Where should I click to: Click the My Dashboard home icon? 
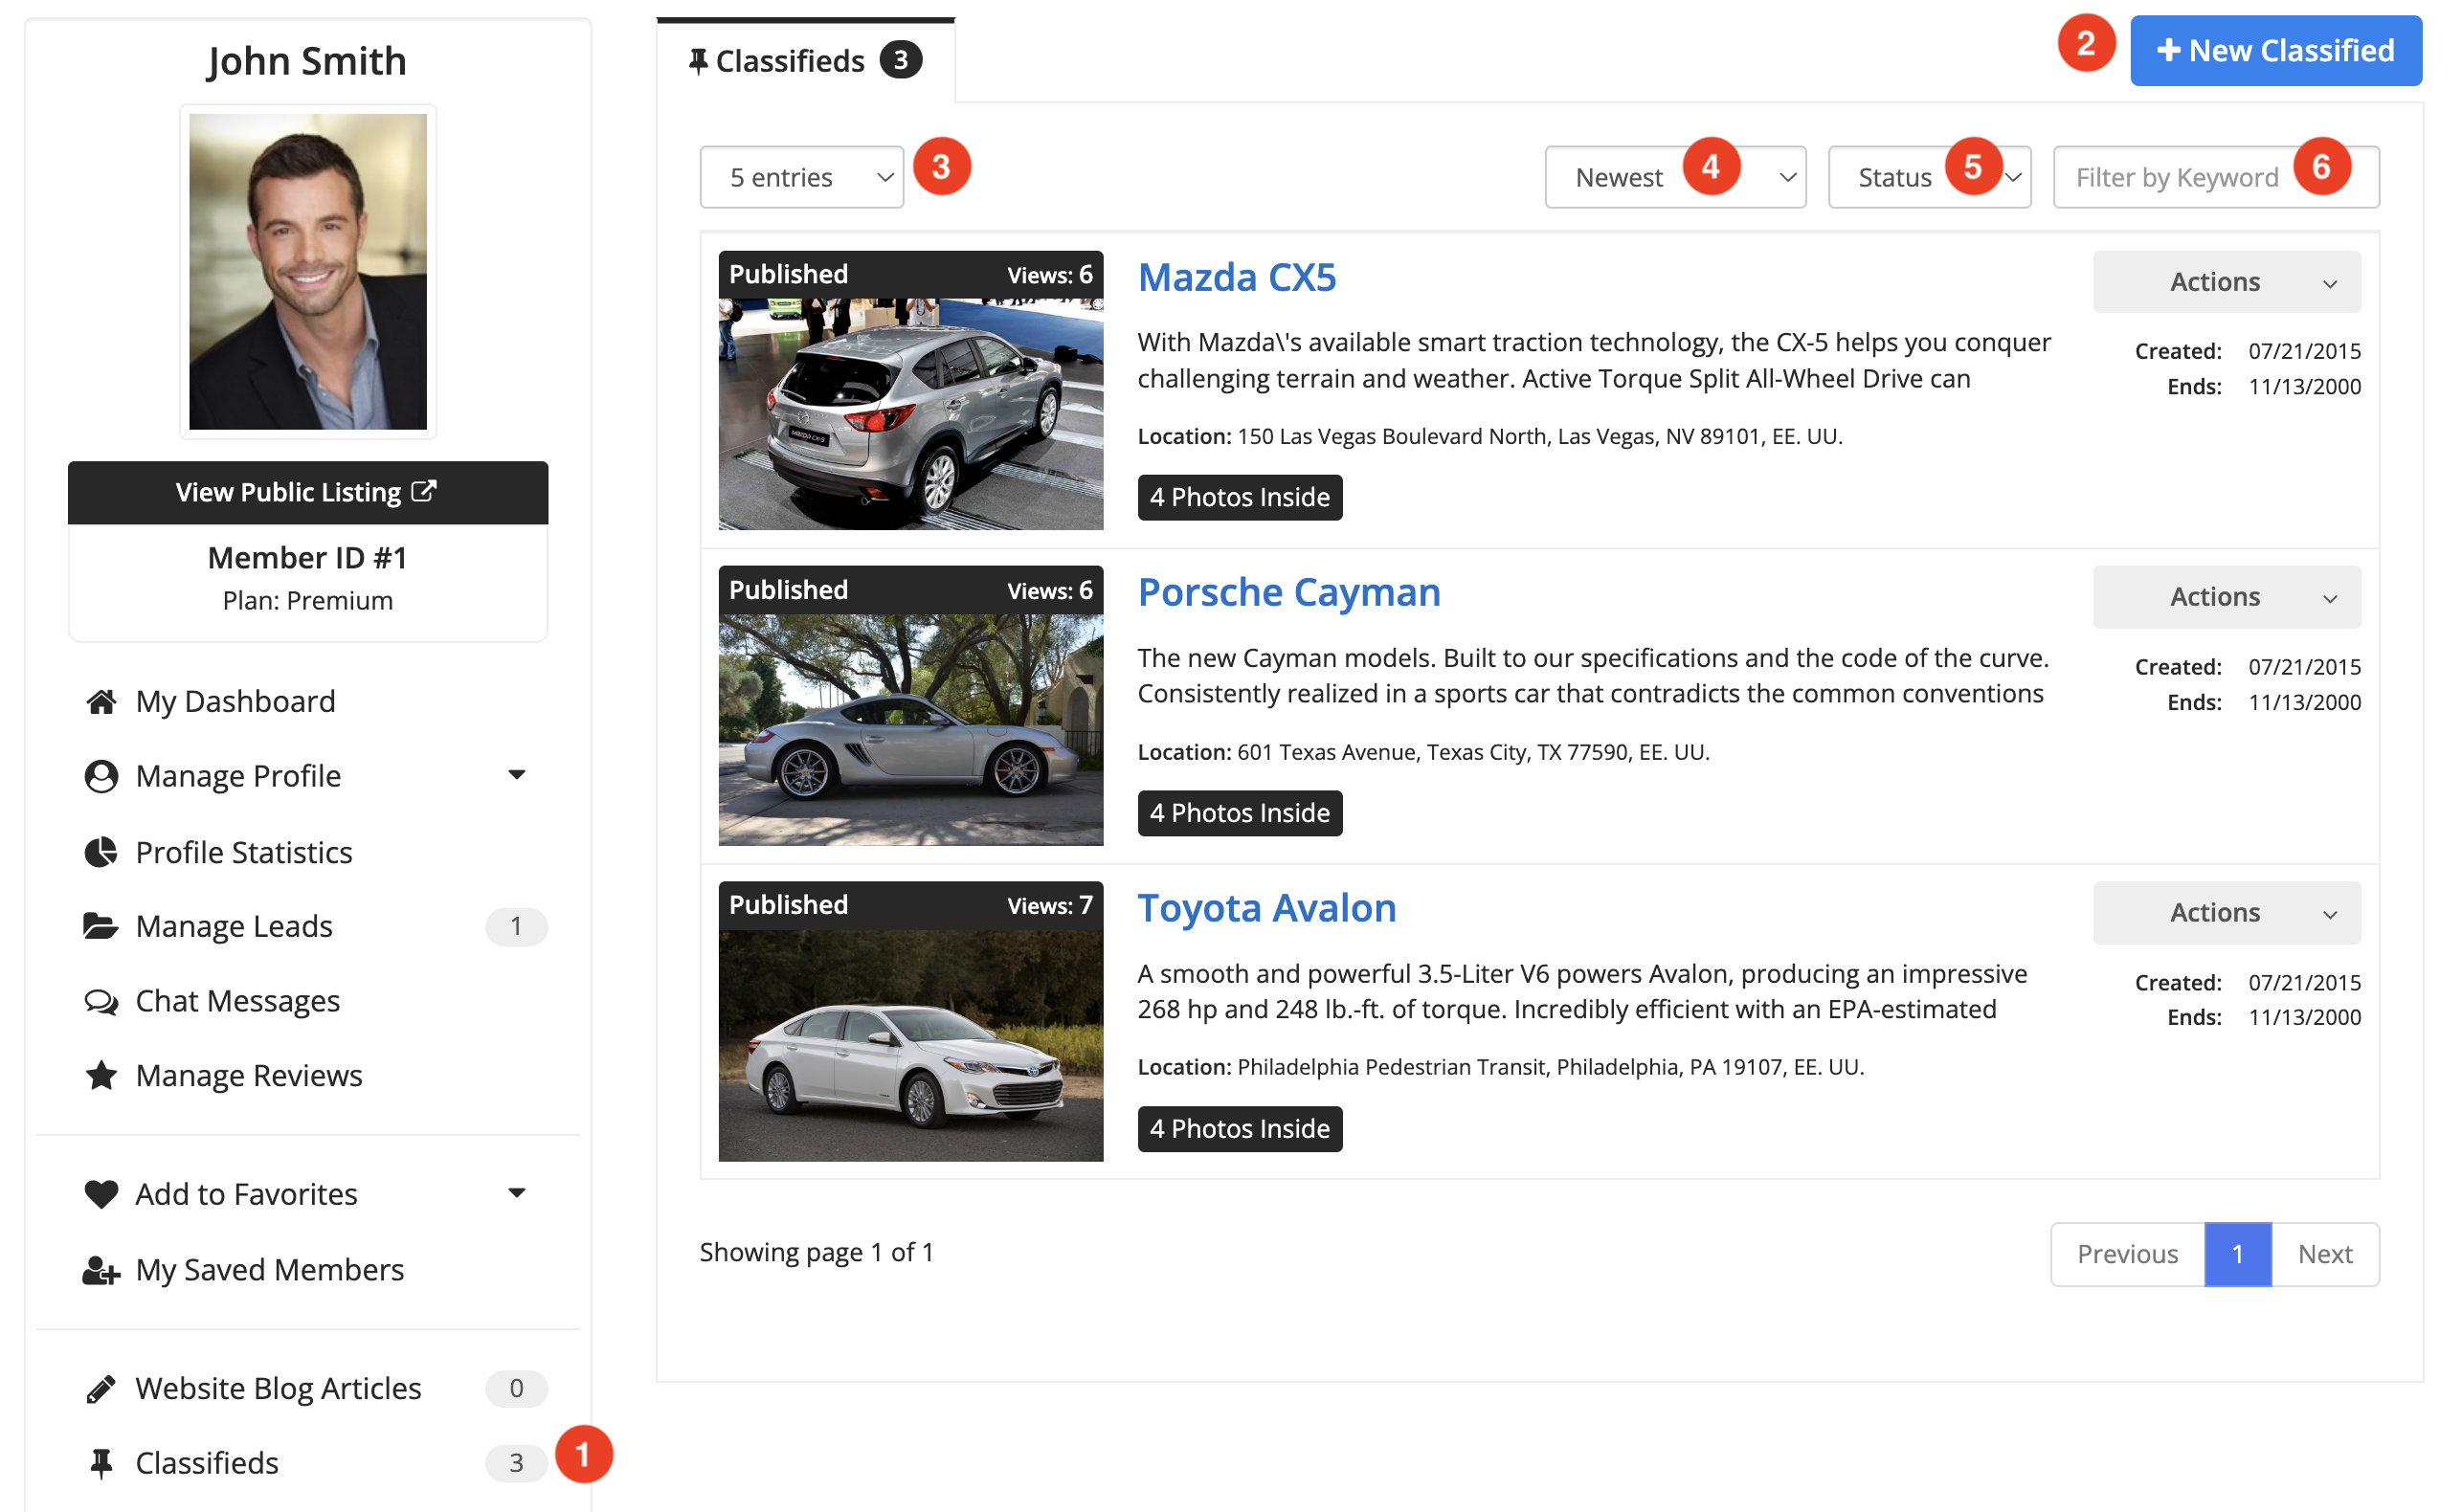point(101,702)
